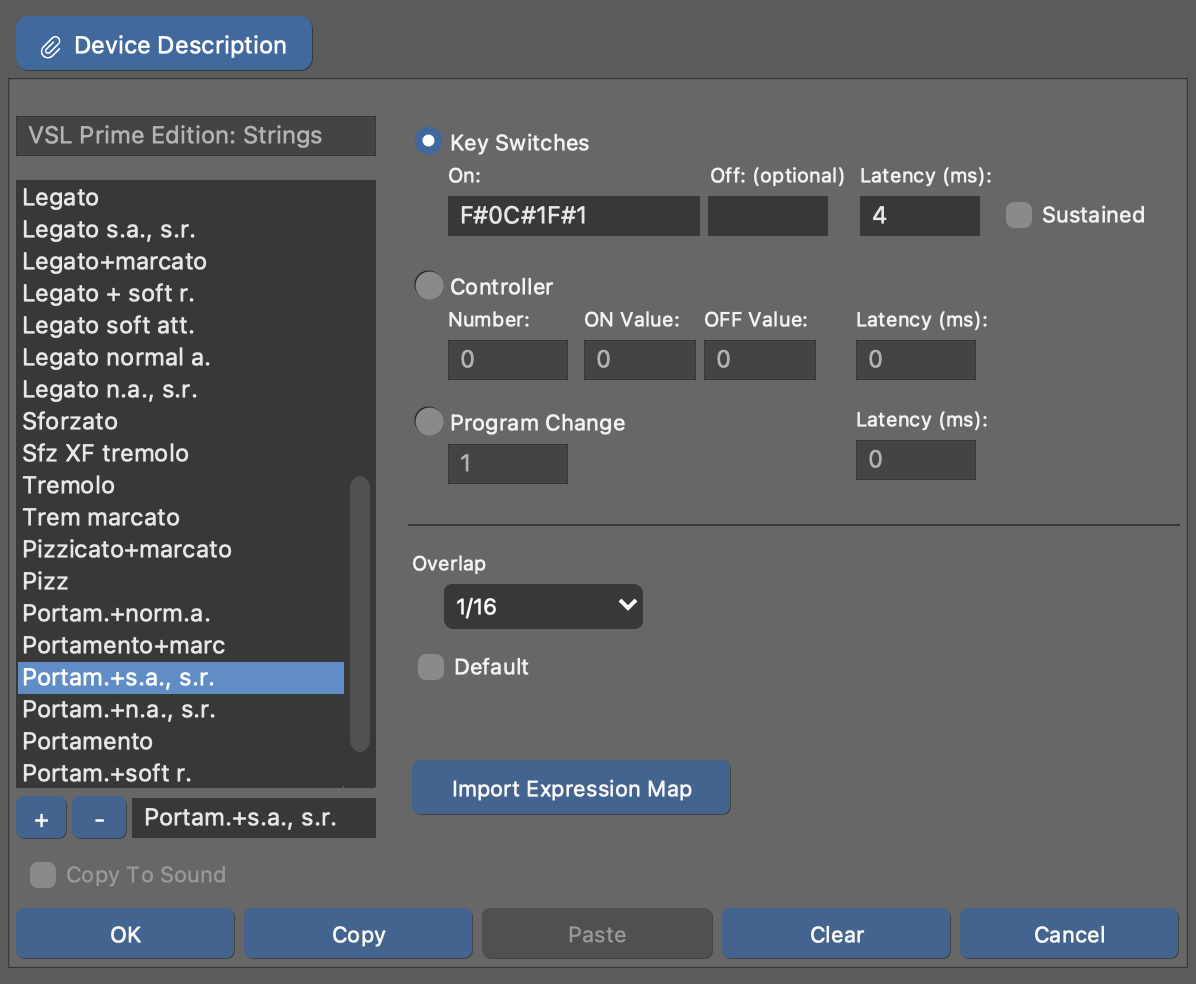
Task: Click the Device Description paperclip button
Action: point(164,45)
